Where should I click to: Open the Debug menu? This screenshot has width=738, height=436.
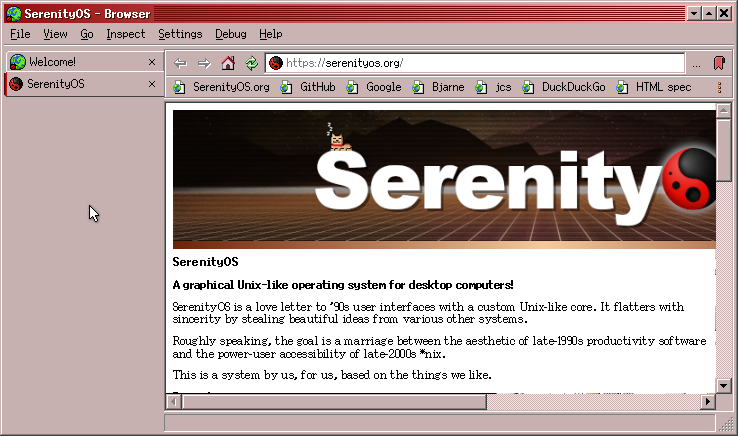pyautogui.click(x=231, y=34)
